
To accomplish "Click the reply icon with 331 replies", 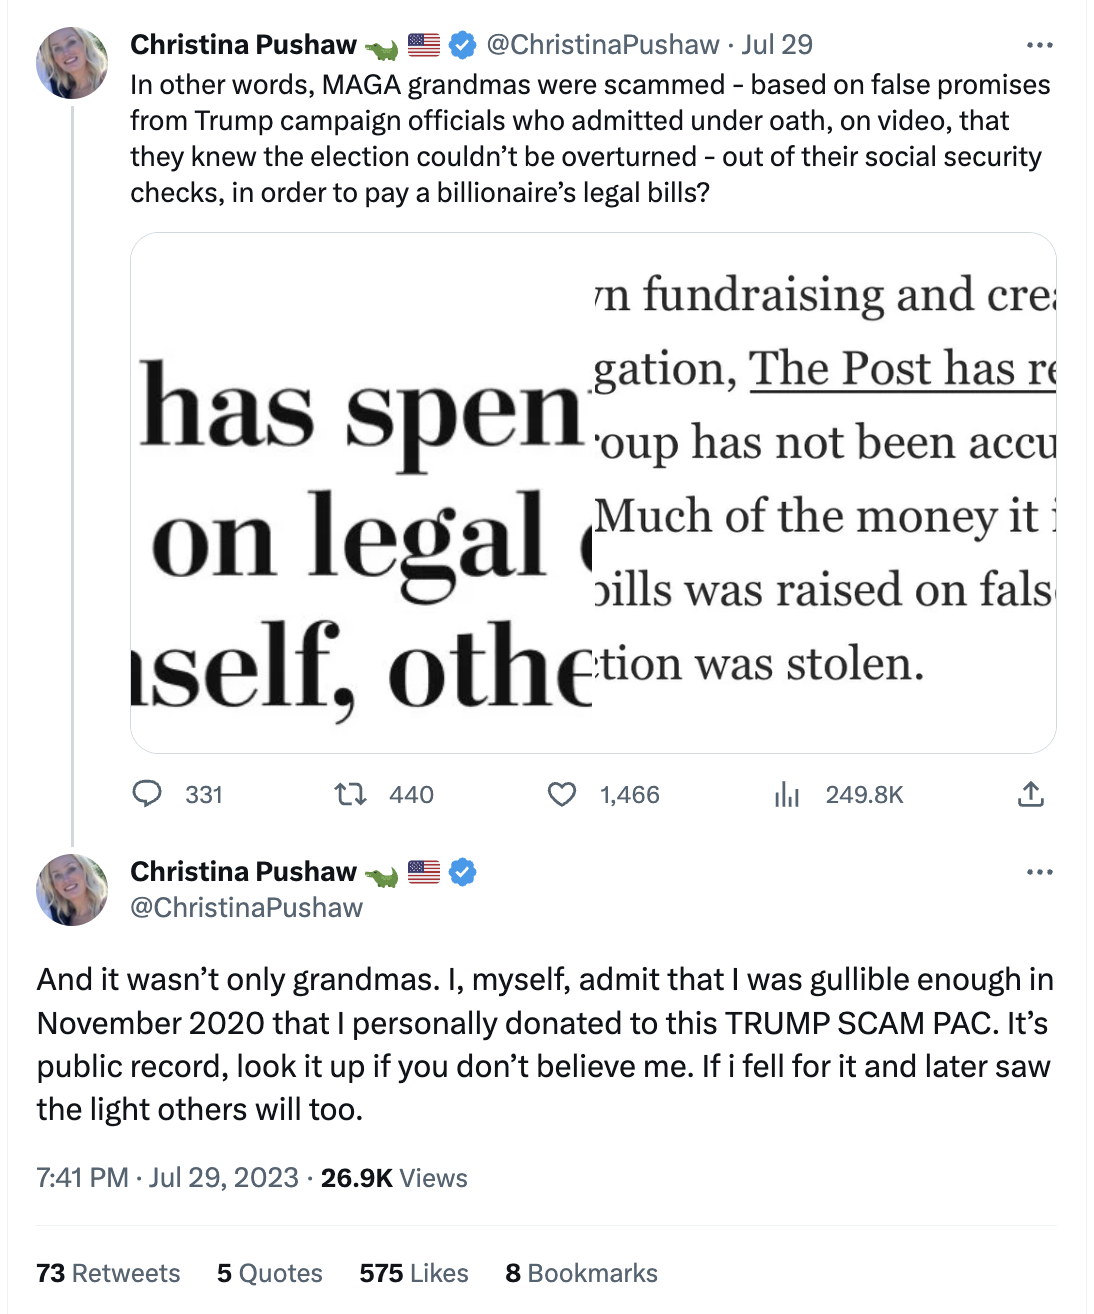I will pos(148,794).
